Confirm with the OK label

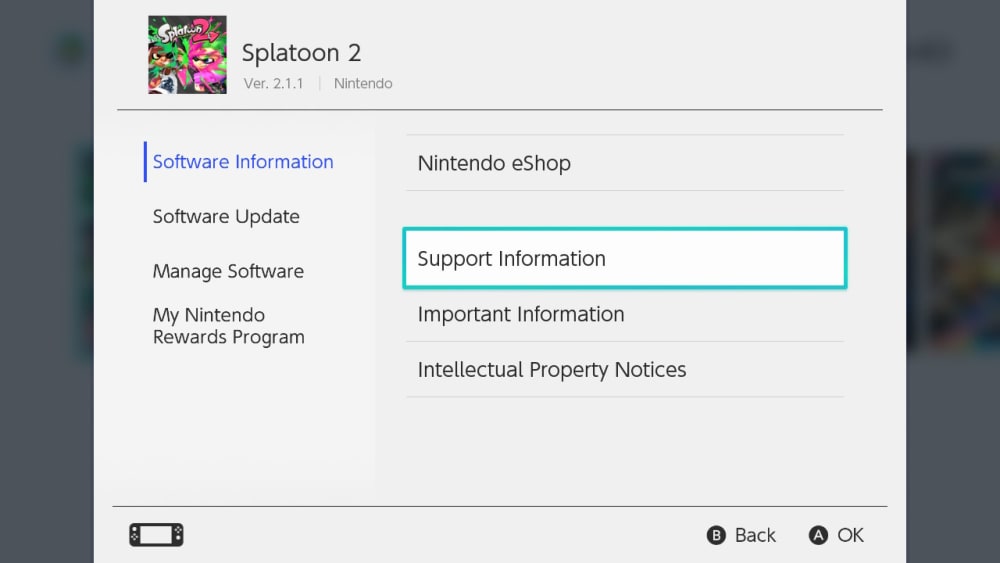pos(850,535)
